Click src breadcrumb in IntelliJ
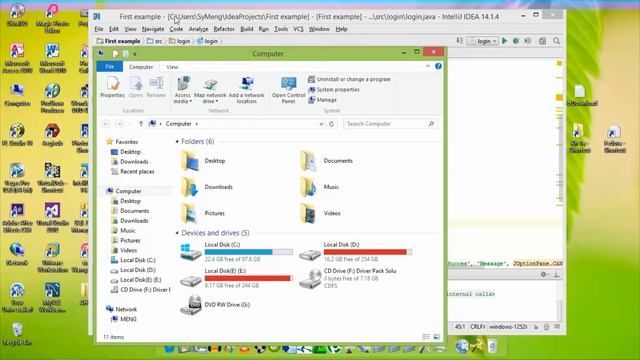 point(155,41)
